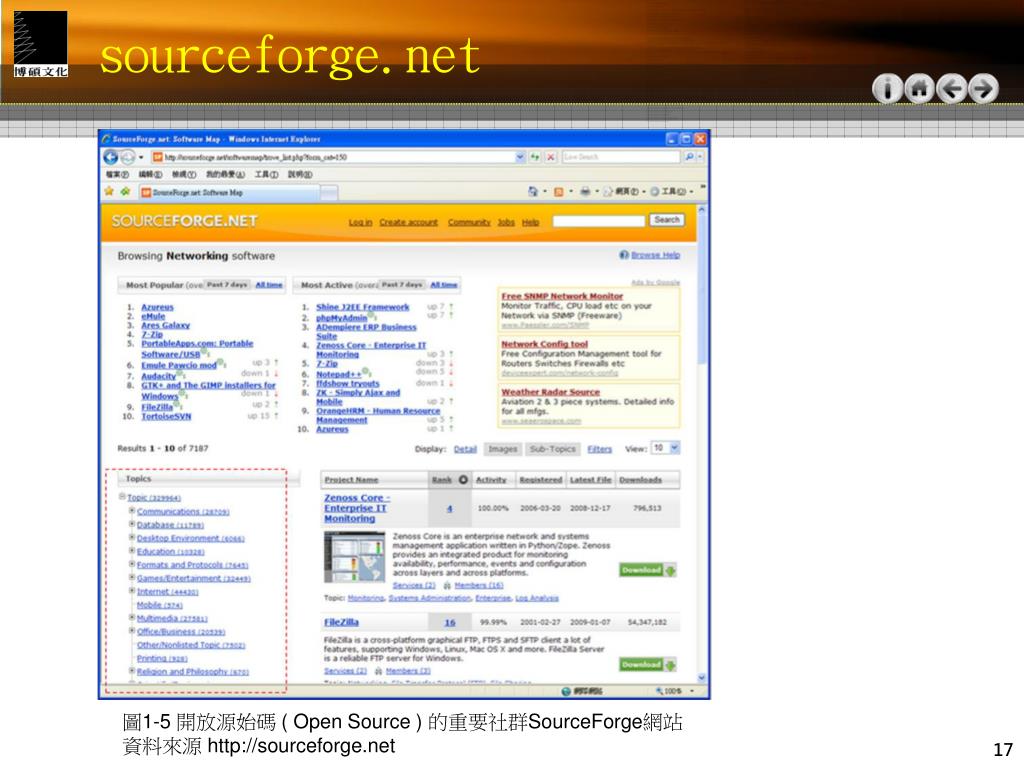Screen dimensions: 1024x768
Task: Focus the SourceForge search text field
Action: click(x=598, y=221)
